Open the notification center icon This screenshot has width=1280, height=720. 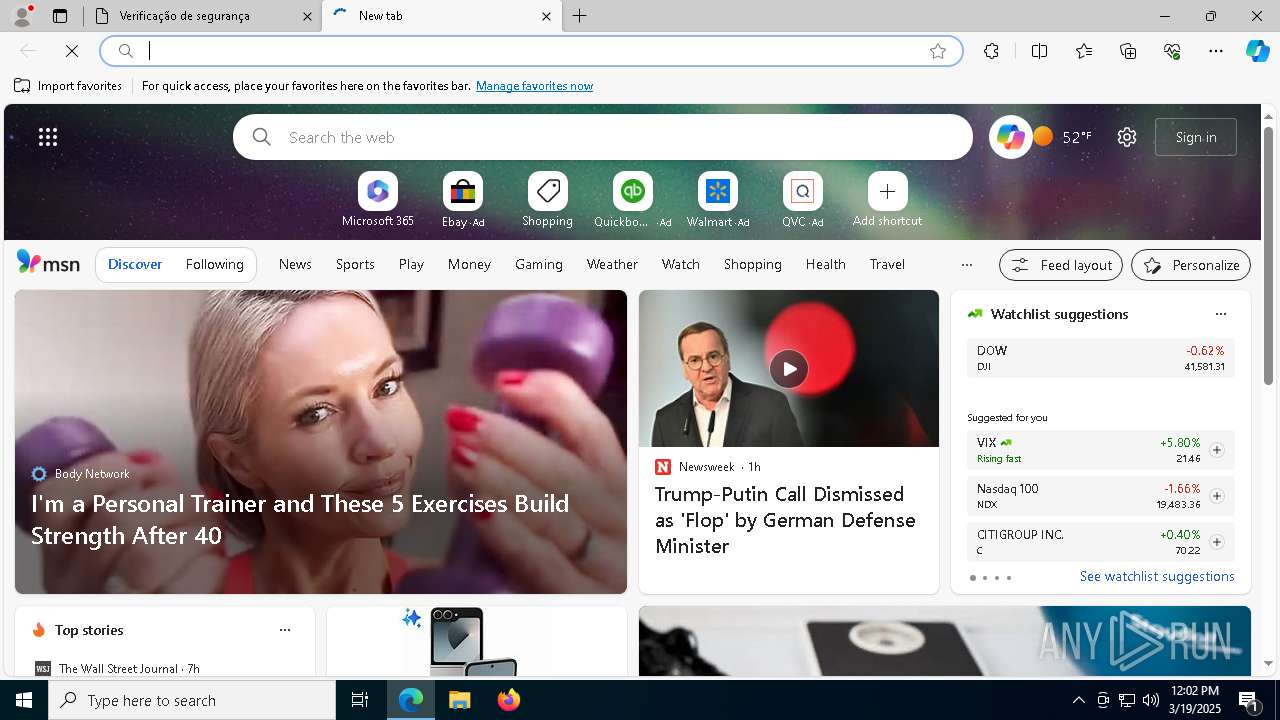[1249, 700]
